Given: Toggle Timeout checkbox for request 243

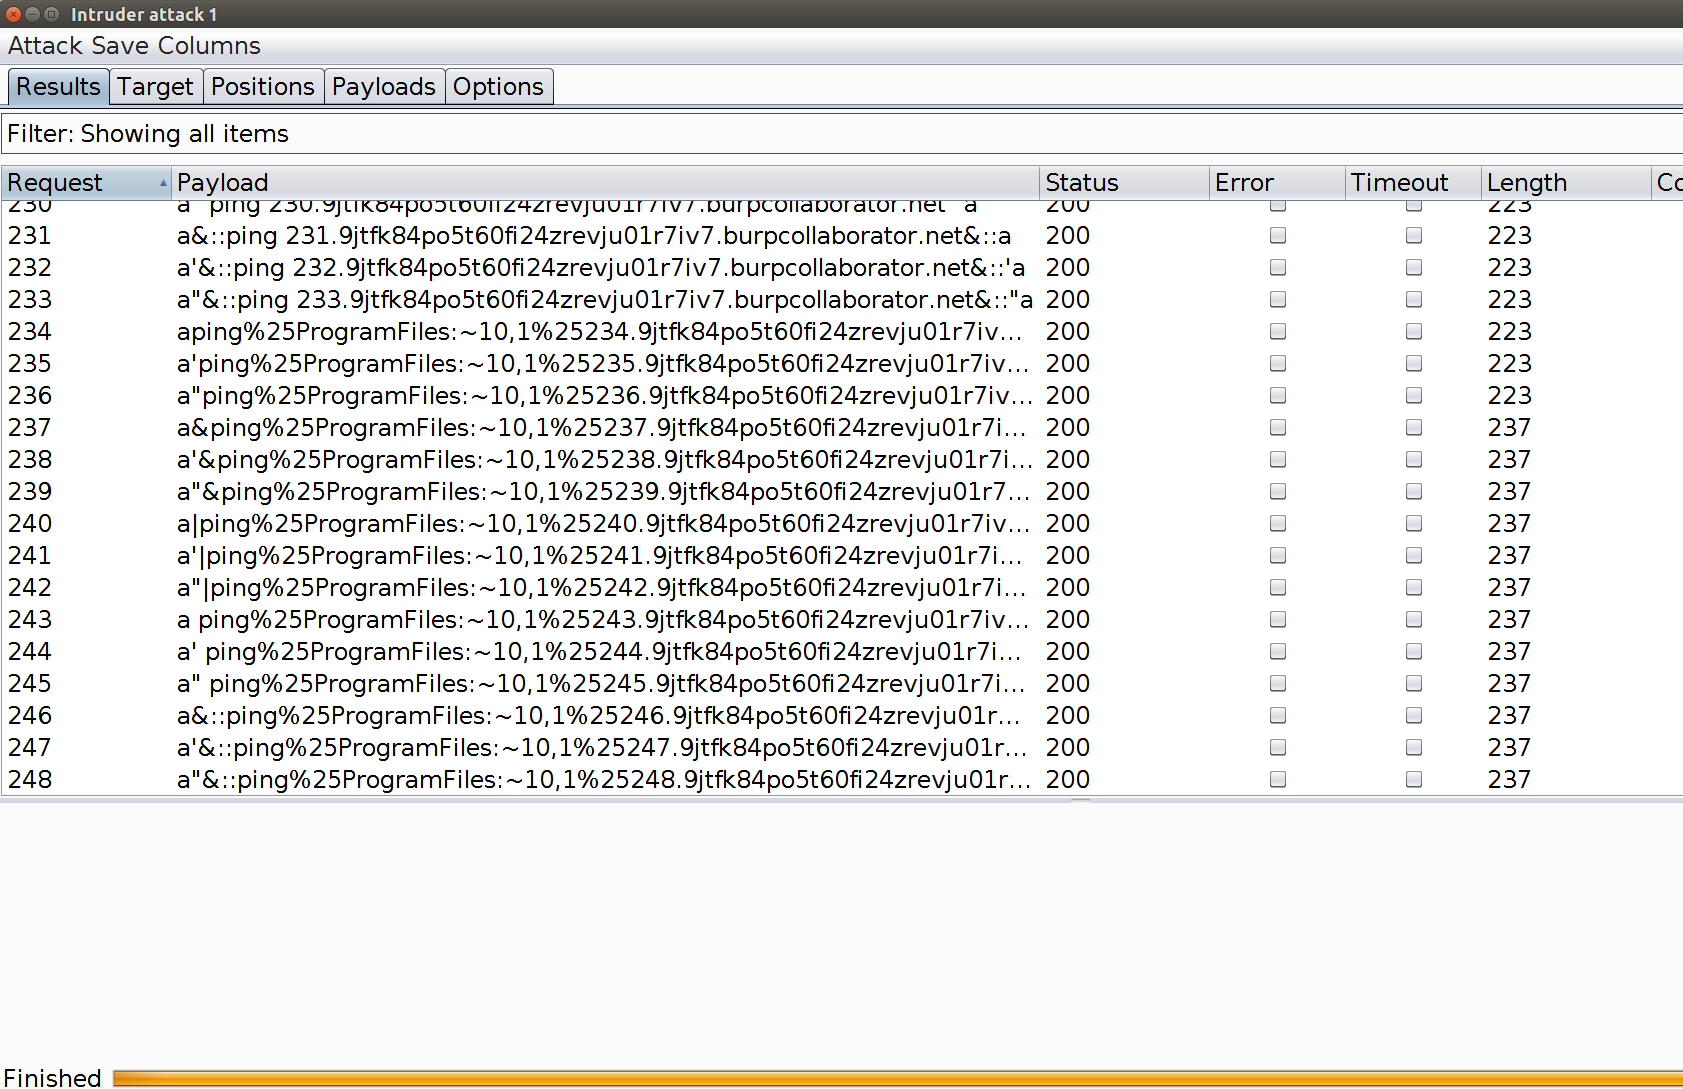Looking at the screenshot, I should (x=1414, y=619).
